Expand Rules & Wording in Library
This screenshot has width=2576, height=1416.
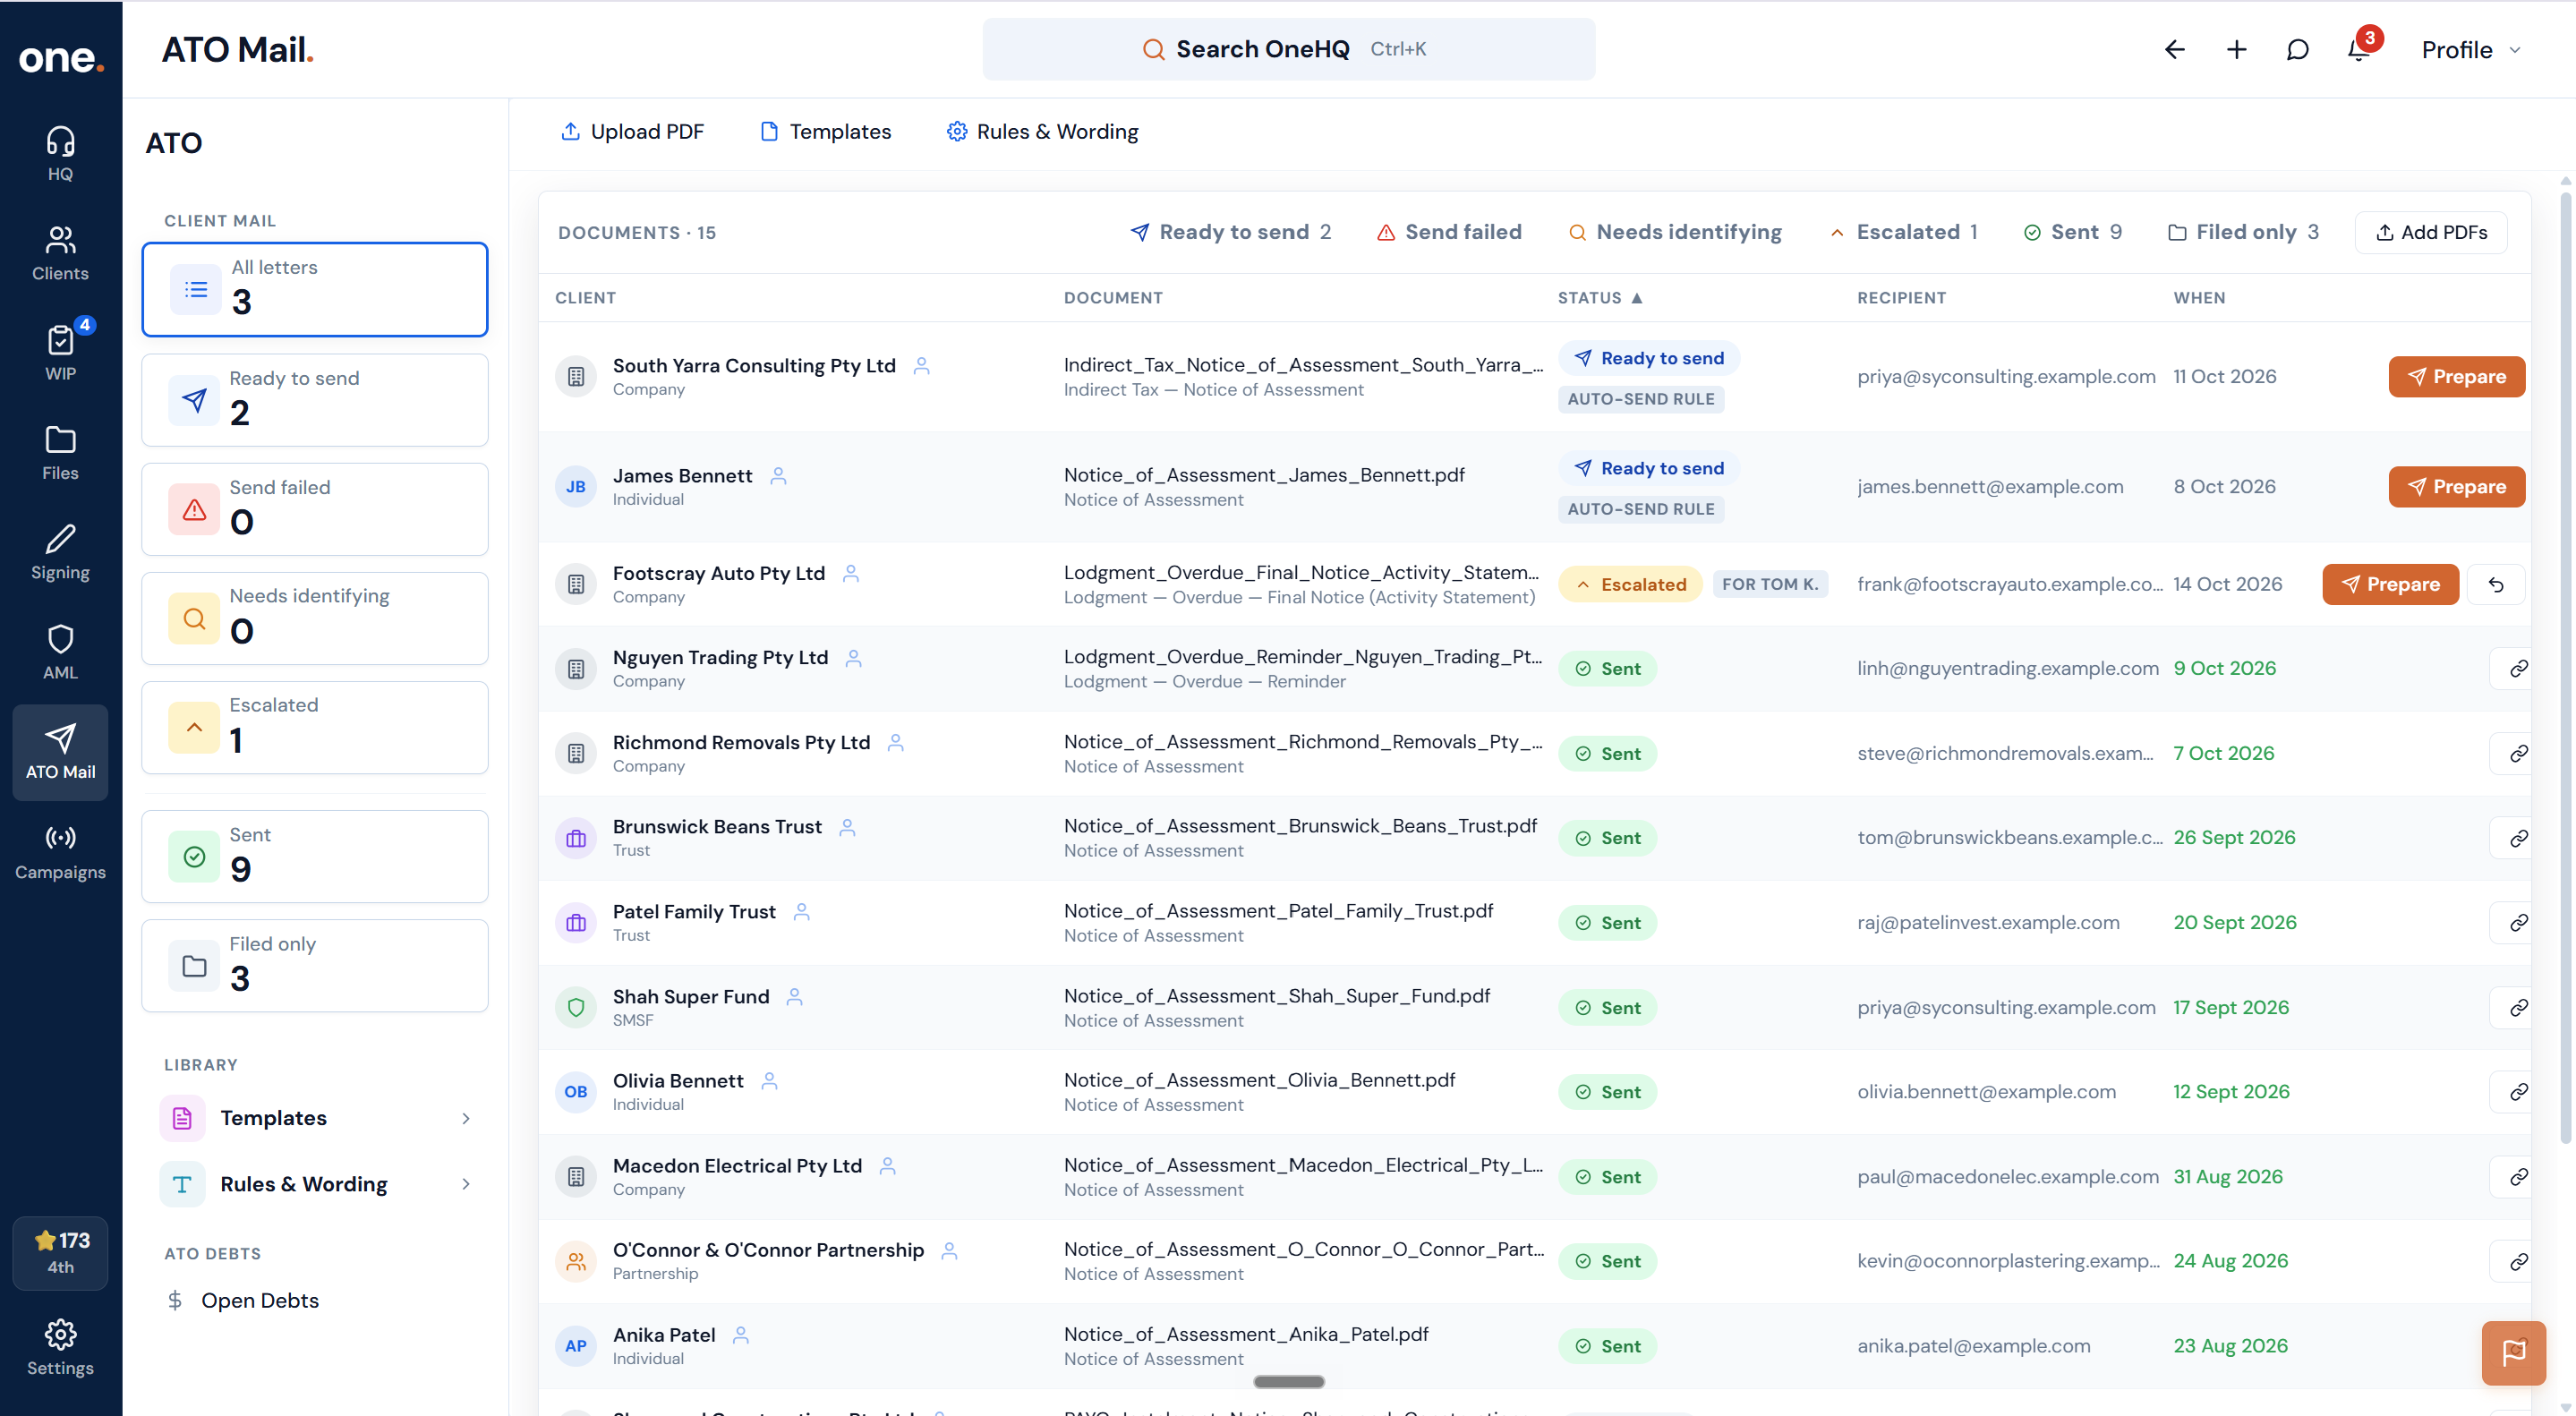pyautogui.click(x=315, y=1184)
